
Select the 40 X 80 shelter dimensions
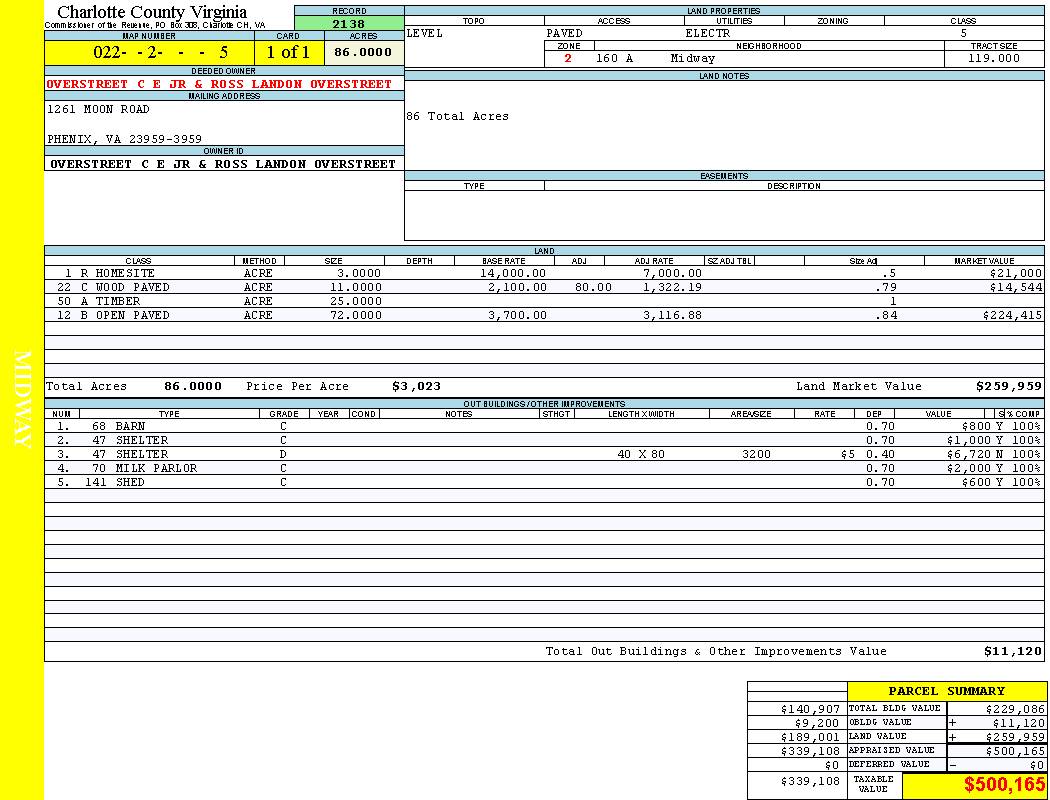coord(640,454)
